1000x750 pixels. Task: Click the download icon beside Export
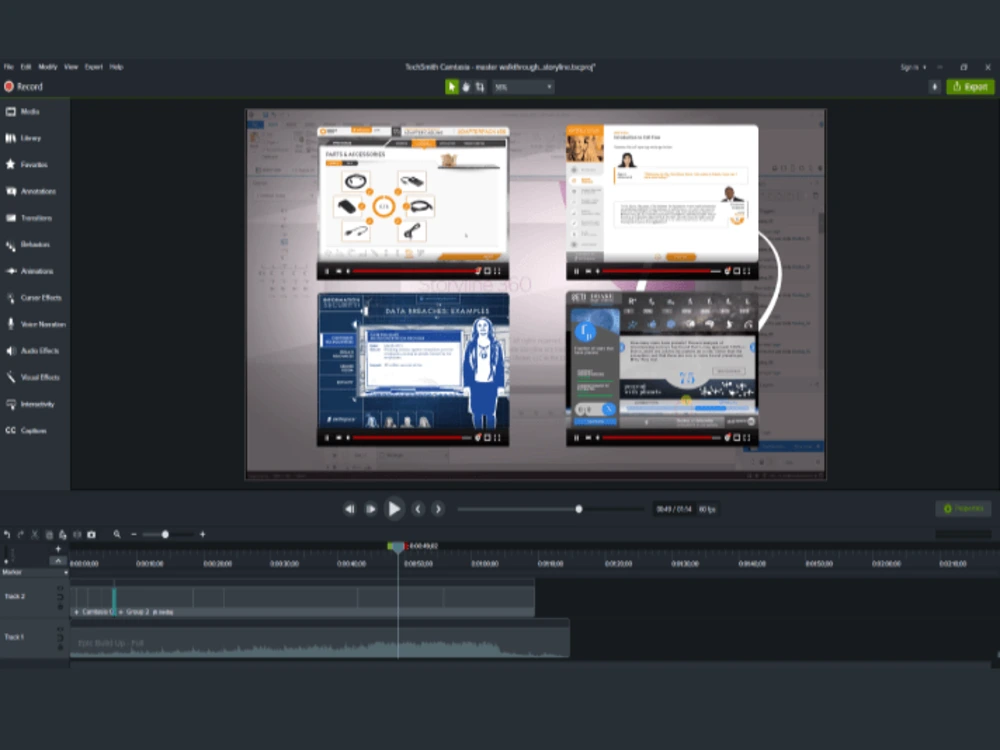pyautogui.click(x=934, y=87)
